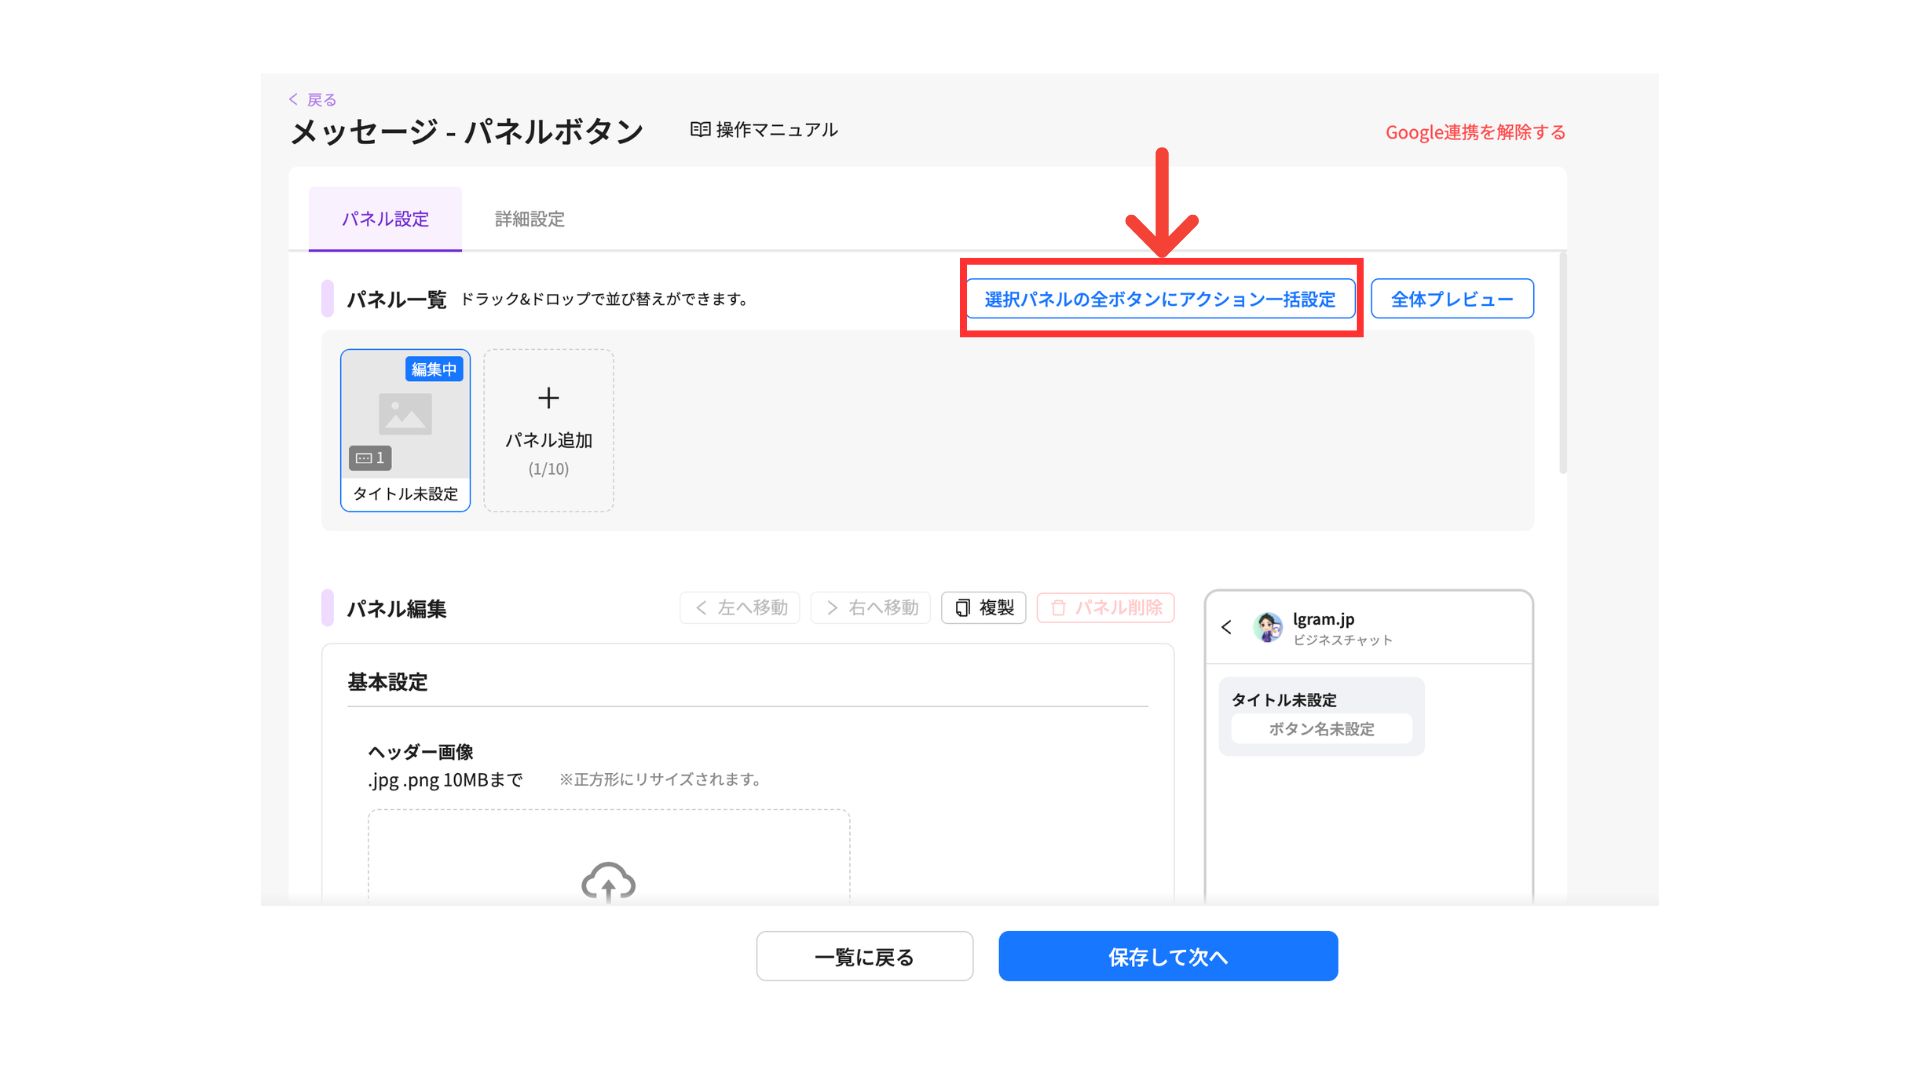Open the 操作マニュアル book icon link
This screenshot has width=1920, height=1080.
(x=700, y=130)
